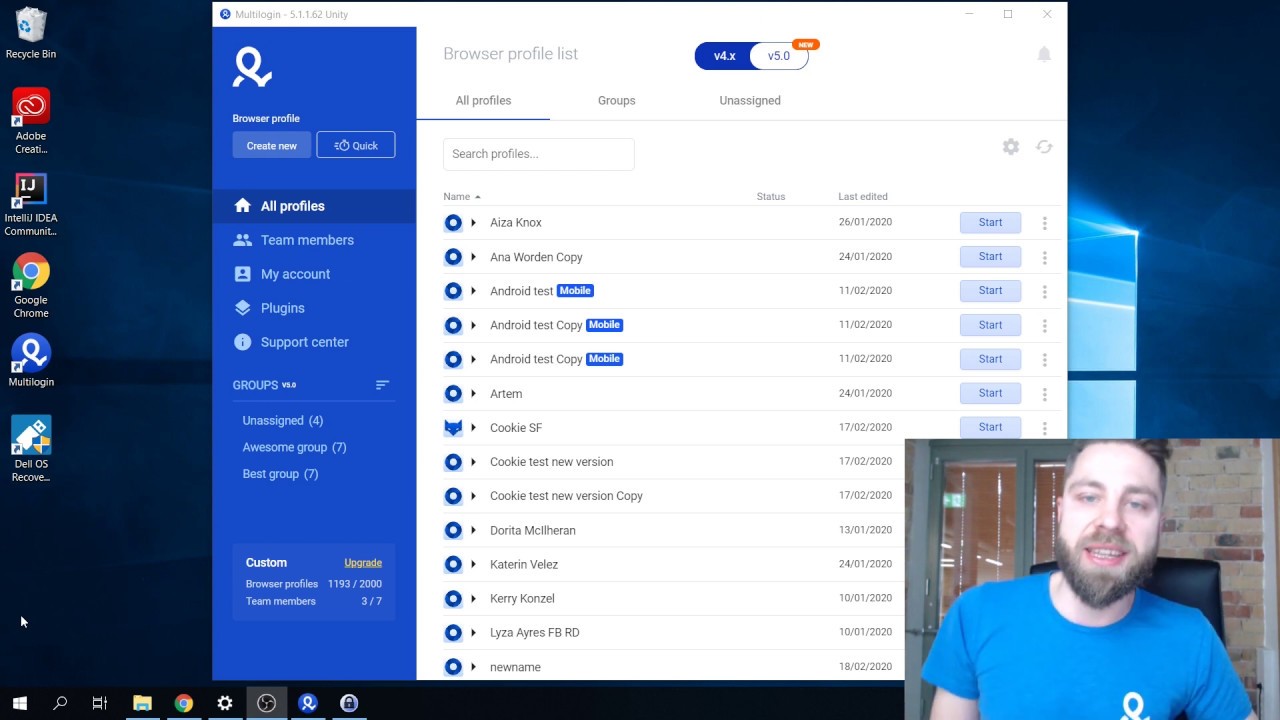Select Awesome group (7)

click(294, 447)
